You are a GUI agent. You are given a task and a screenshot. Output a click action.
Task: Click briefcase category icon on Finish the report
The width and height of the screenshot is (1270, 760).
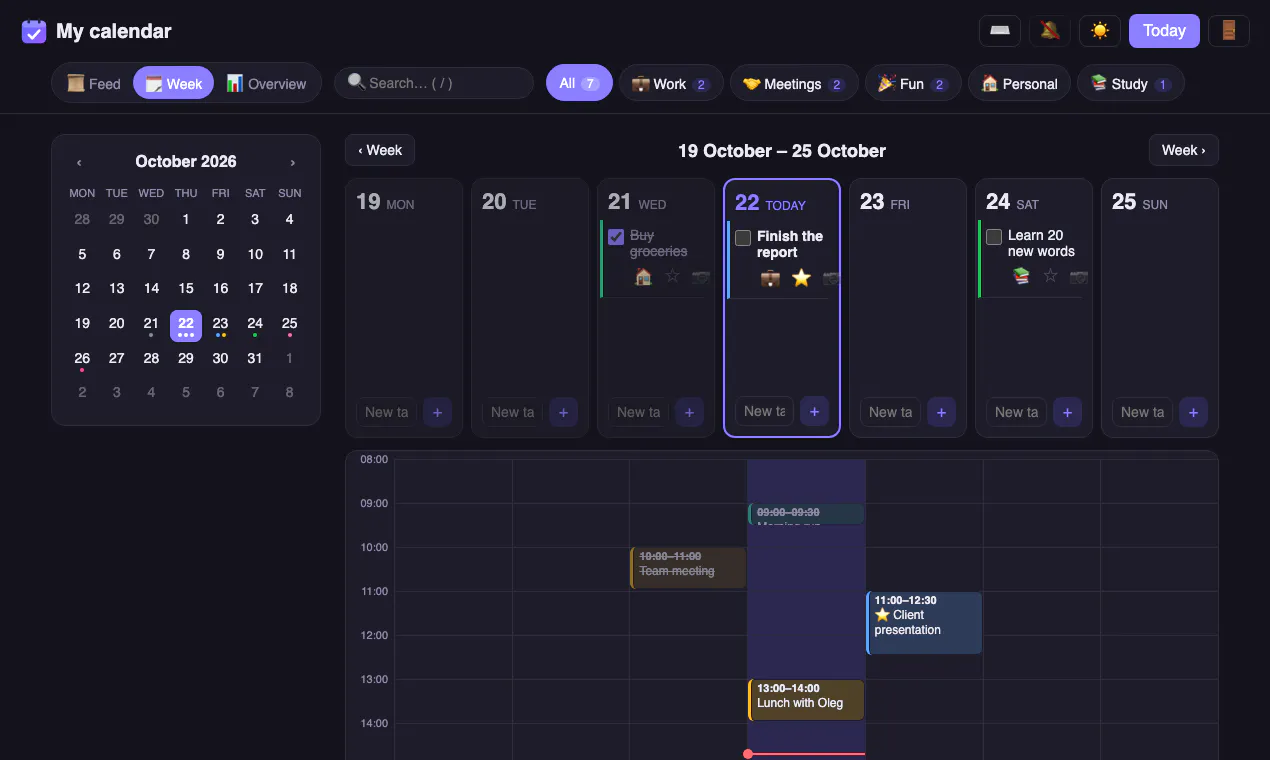770,278
